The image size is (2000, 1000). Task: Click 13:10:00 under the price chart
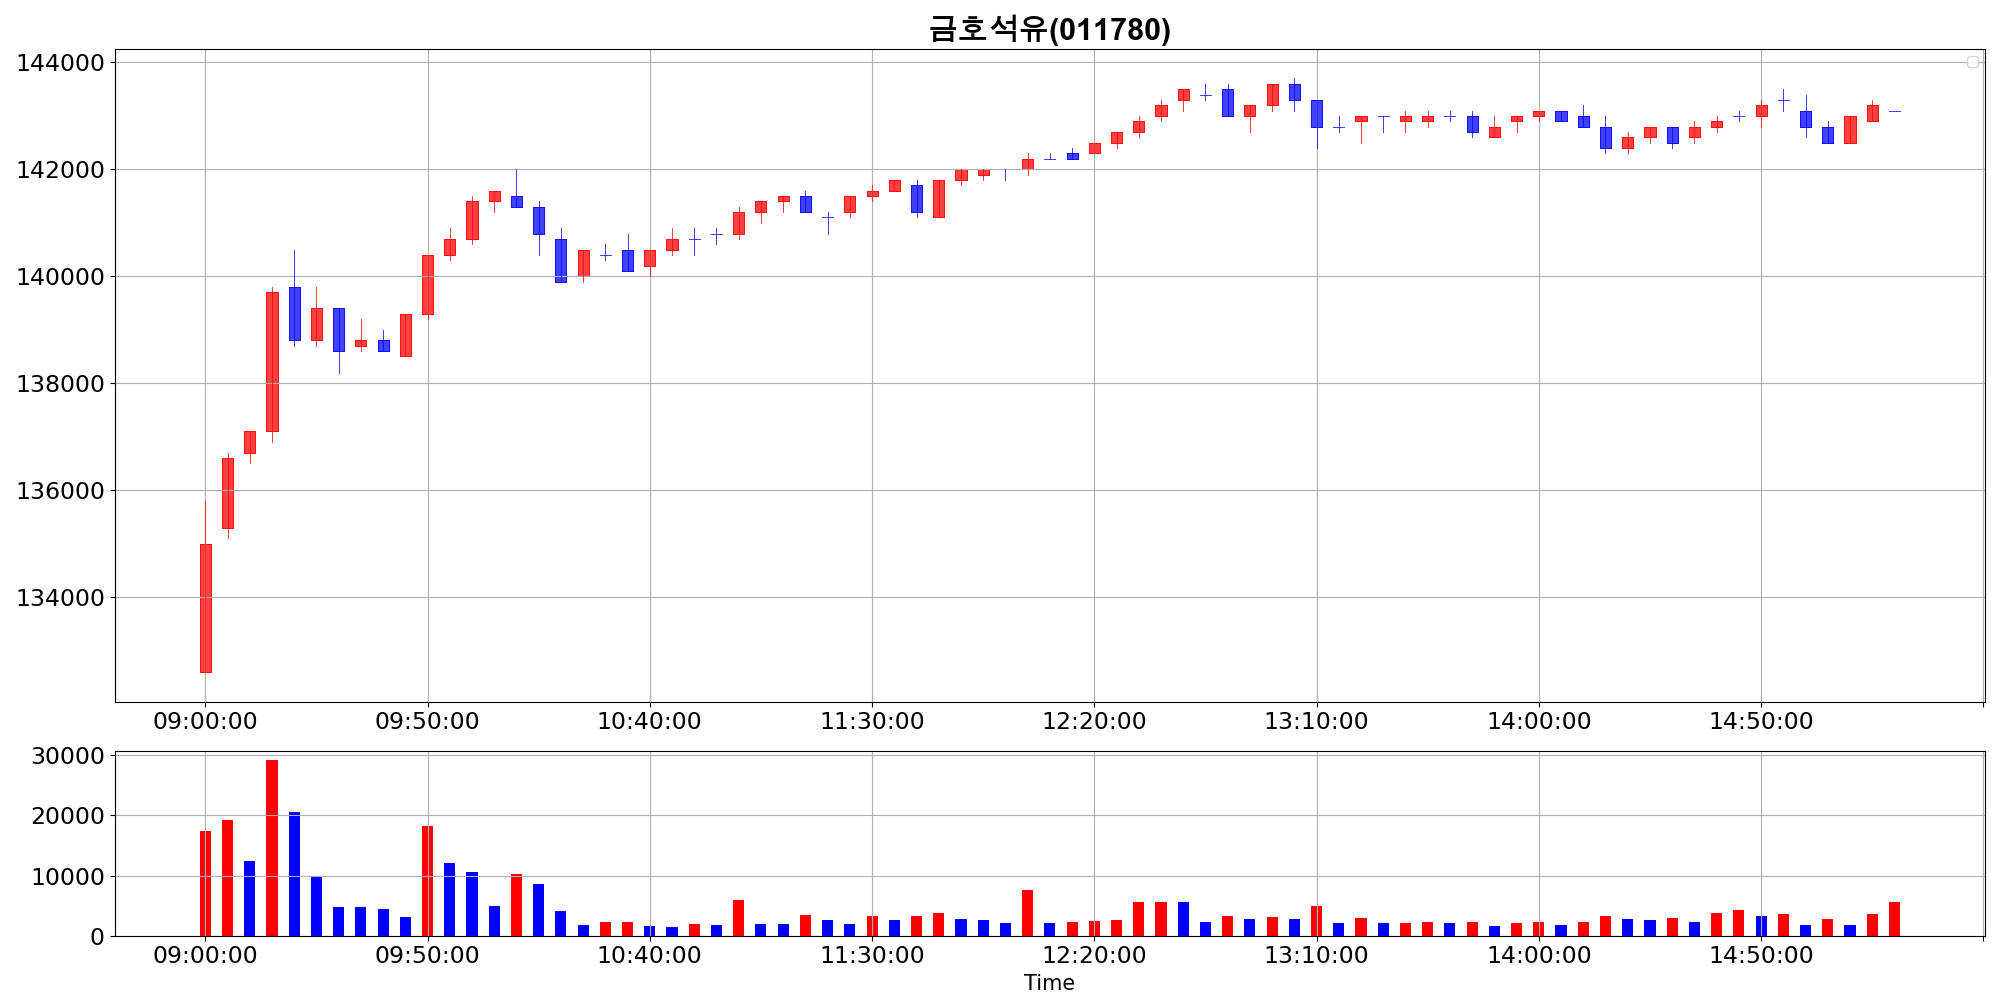click(1316, 721)
